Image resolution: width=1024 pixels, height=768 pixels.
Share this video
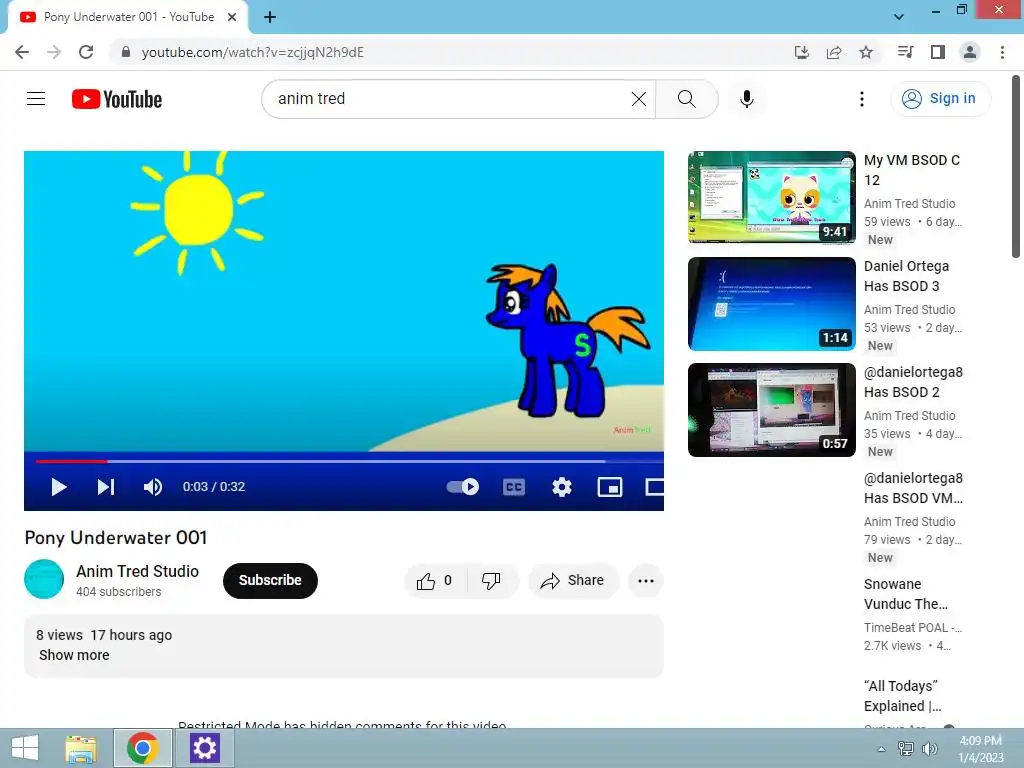(573, 581)
